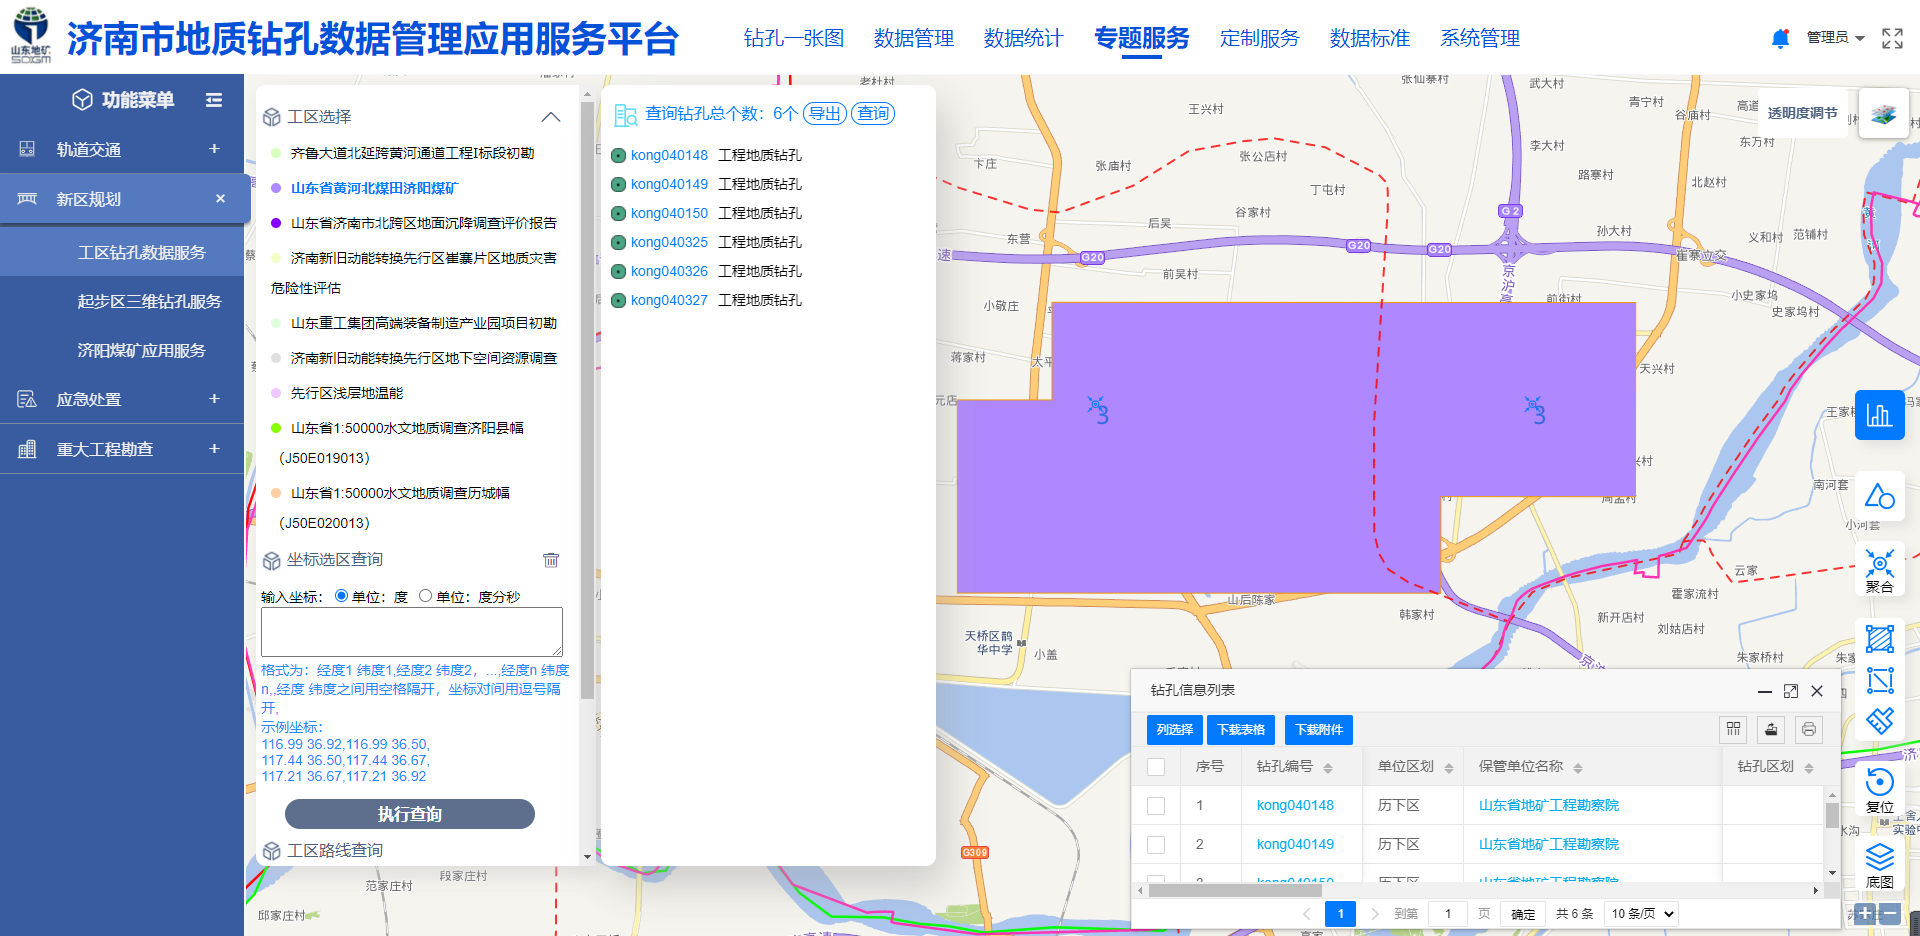Tick the select-all checkbox in table header
Viewport: 1920px width, 936px height.
pyautogui.click(x=1156, y=767)
